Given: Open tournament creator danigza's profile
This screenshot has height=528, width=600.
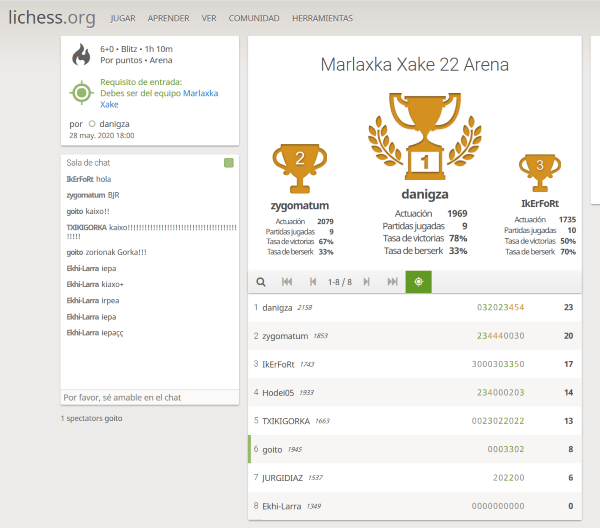Looking at the screenshot, I should point(114,123).
